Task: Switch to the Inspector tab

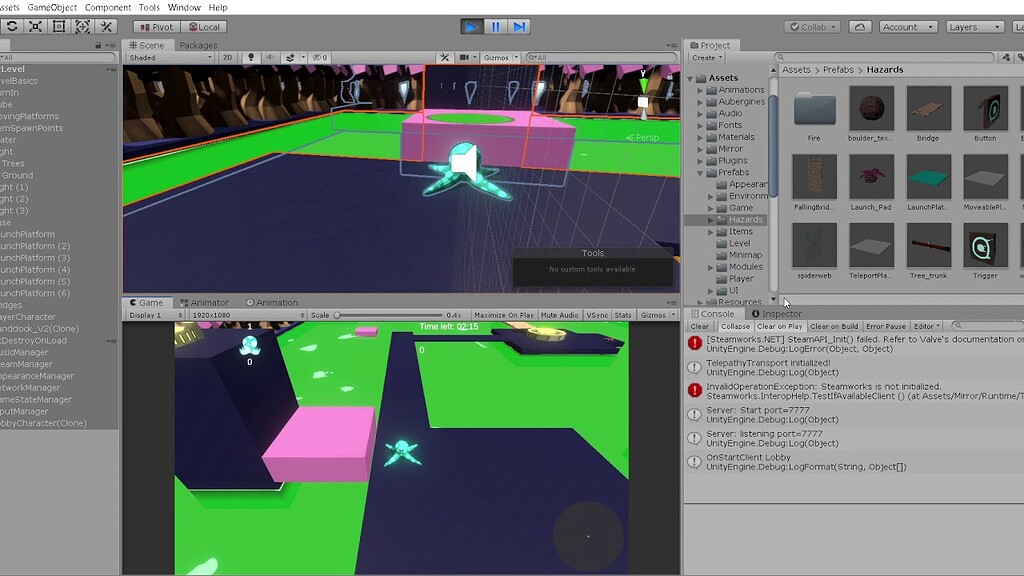Action: [x=776, y=313]
